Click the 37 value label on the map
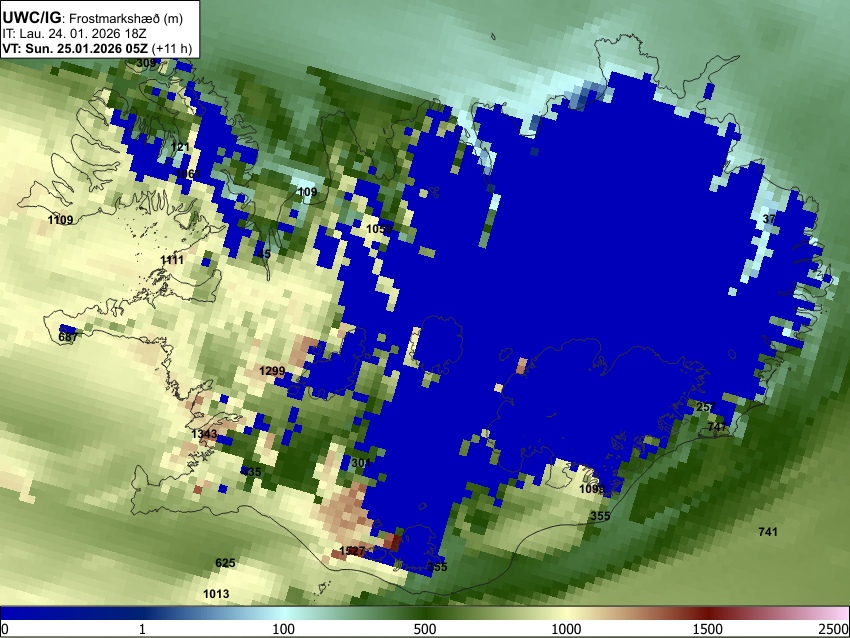The height and width of the screenshot is (638, 850). click(x=769, y=219)
